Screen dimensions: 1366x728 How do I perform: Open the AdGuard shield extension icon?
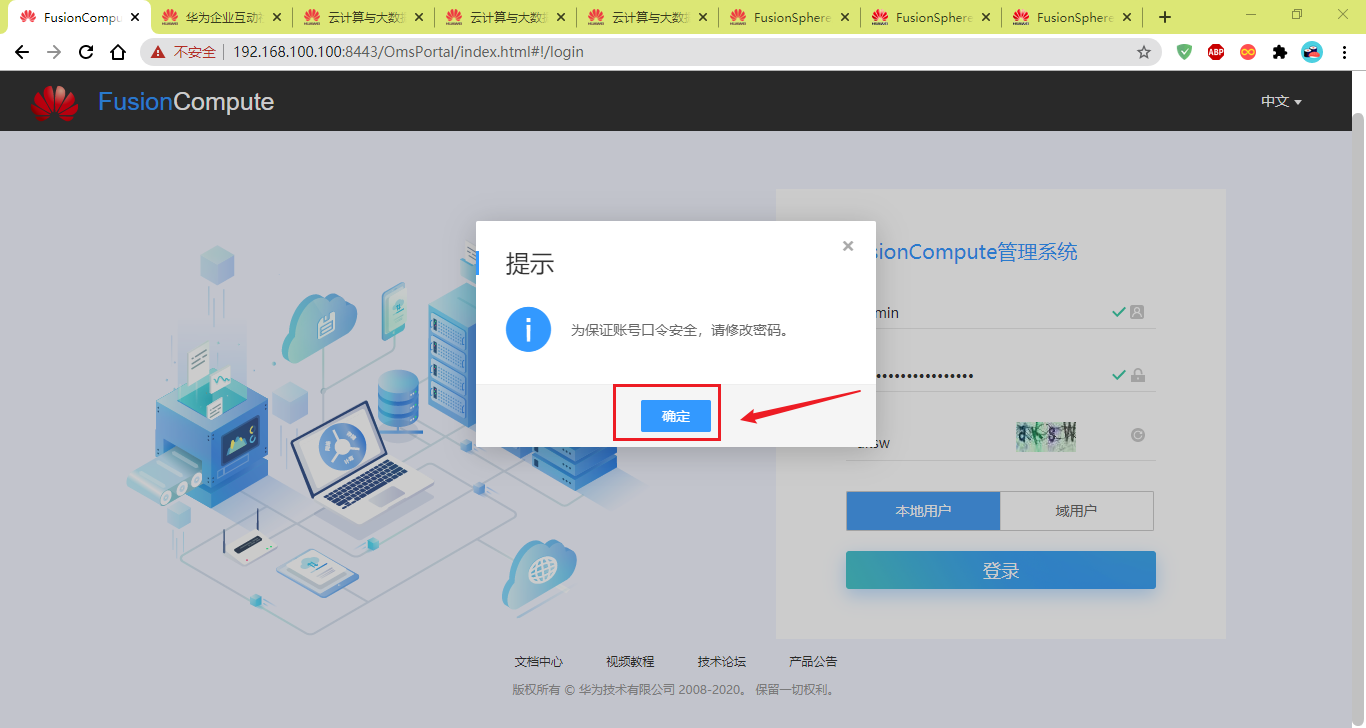1184,51
